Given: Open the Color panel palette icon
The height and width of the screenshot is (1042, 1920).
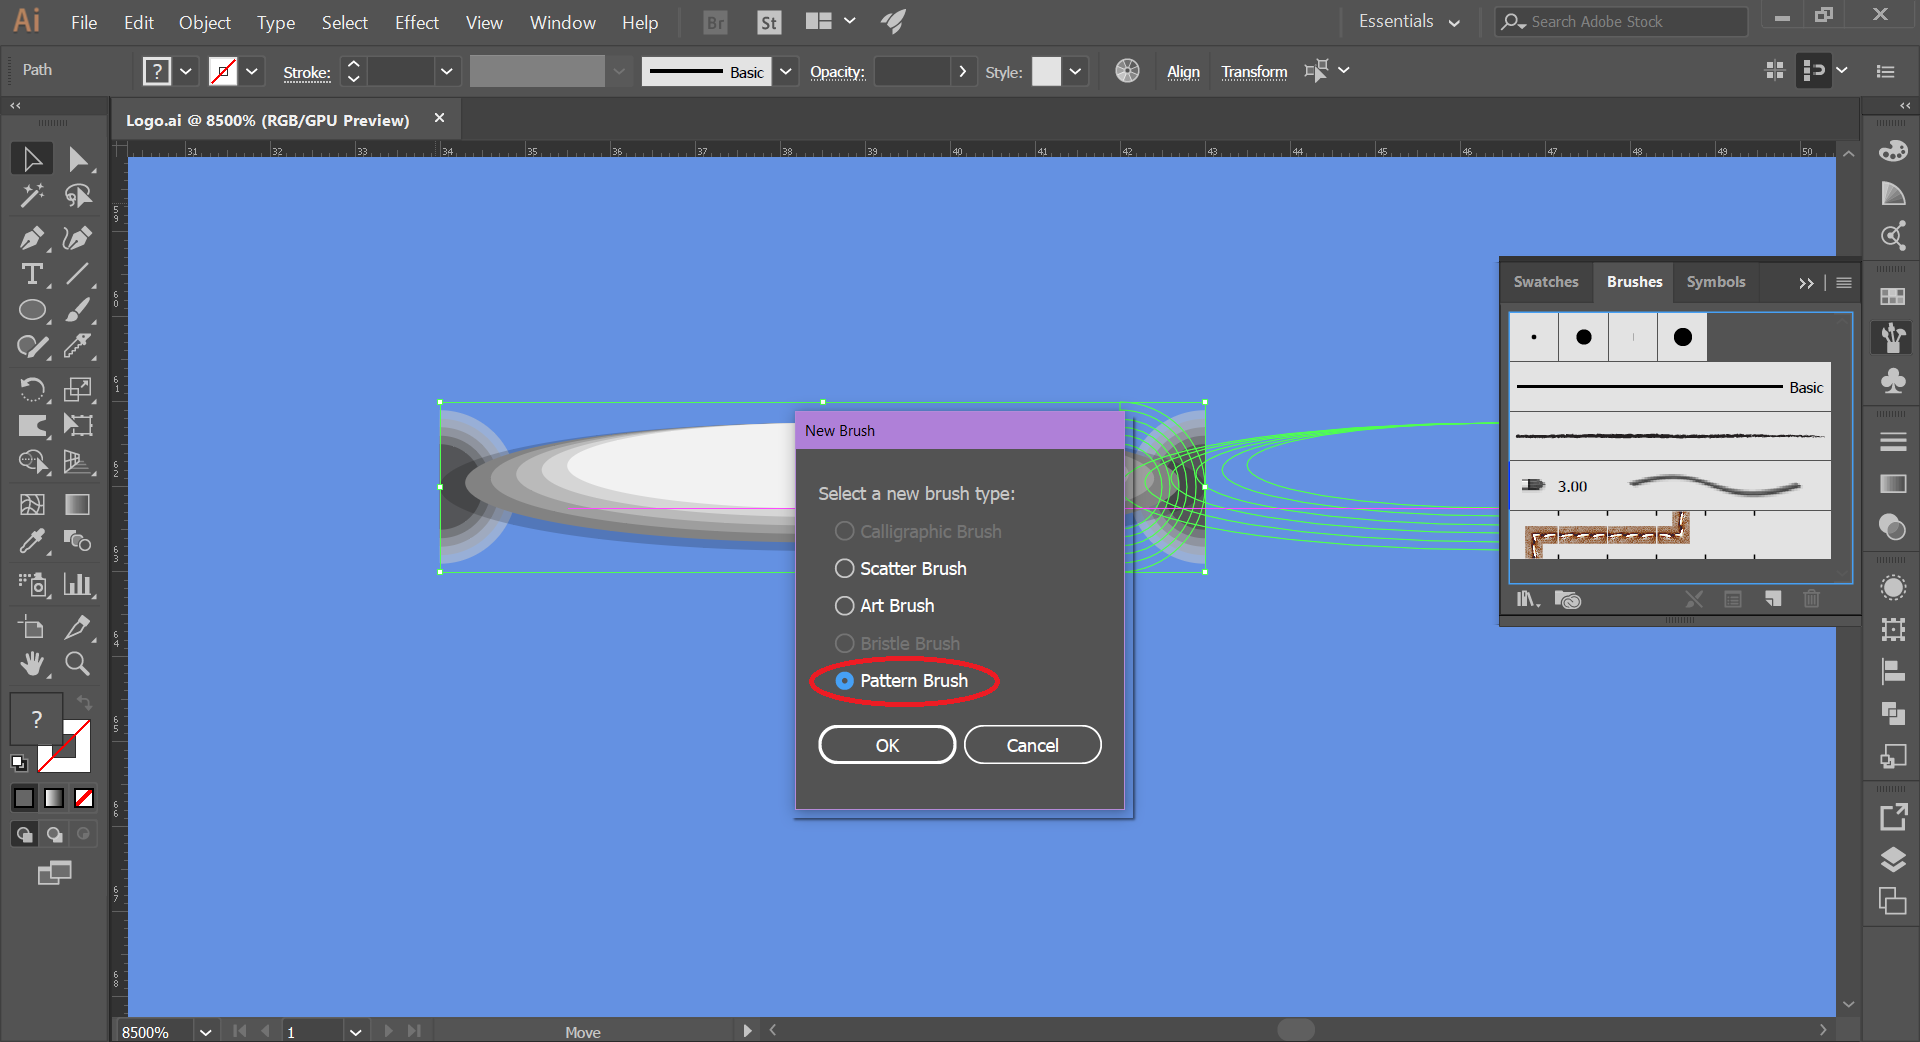Looking at the screenshot, I should click(x=1893, y=151).
